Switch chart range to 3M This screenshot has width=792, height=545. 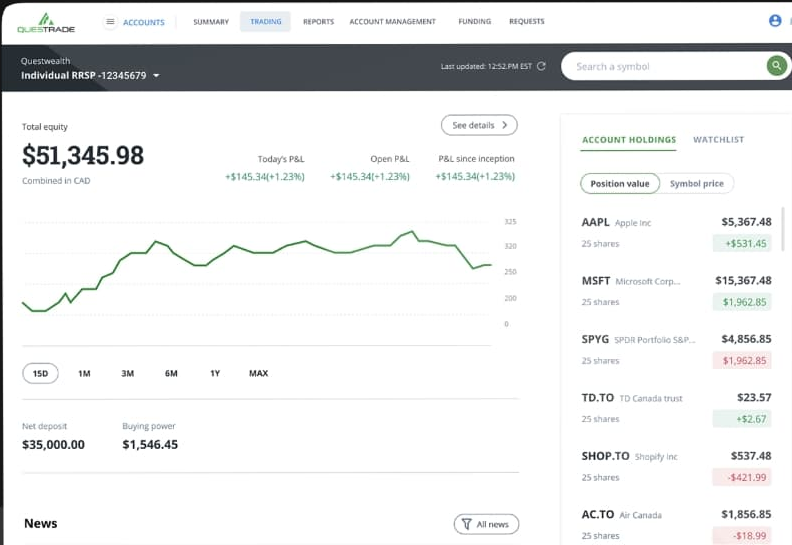(128, 374)
